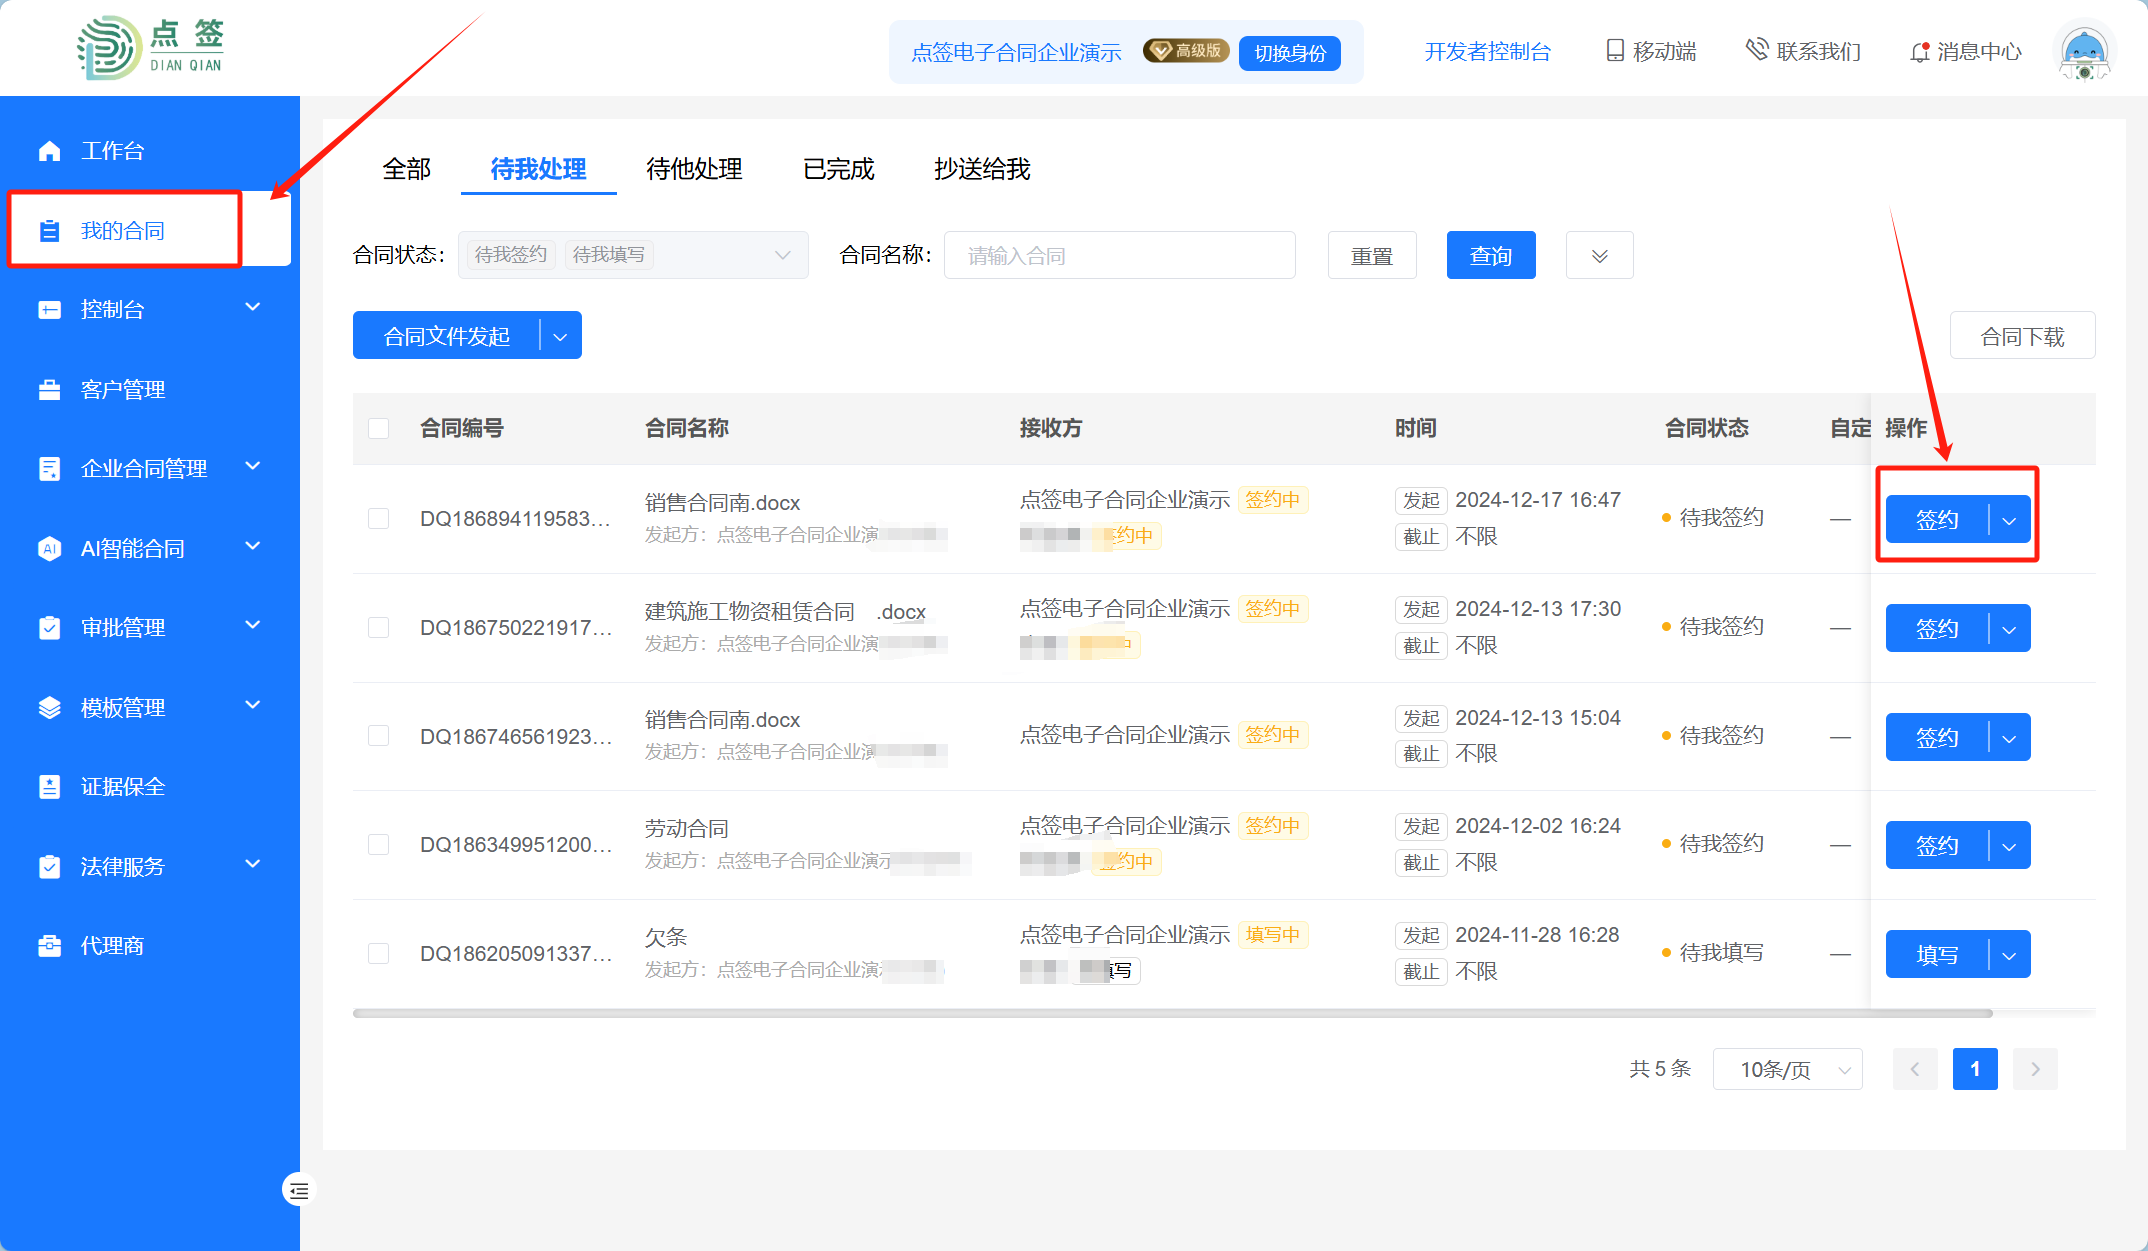2148x1251 pixels.
Task: Switch to 全部 tab
Action: click(x=407, y=169)
